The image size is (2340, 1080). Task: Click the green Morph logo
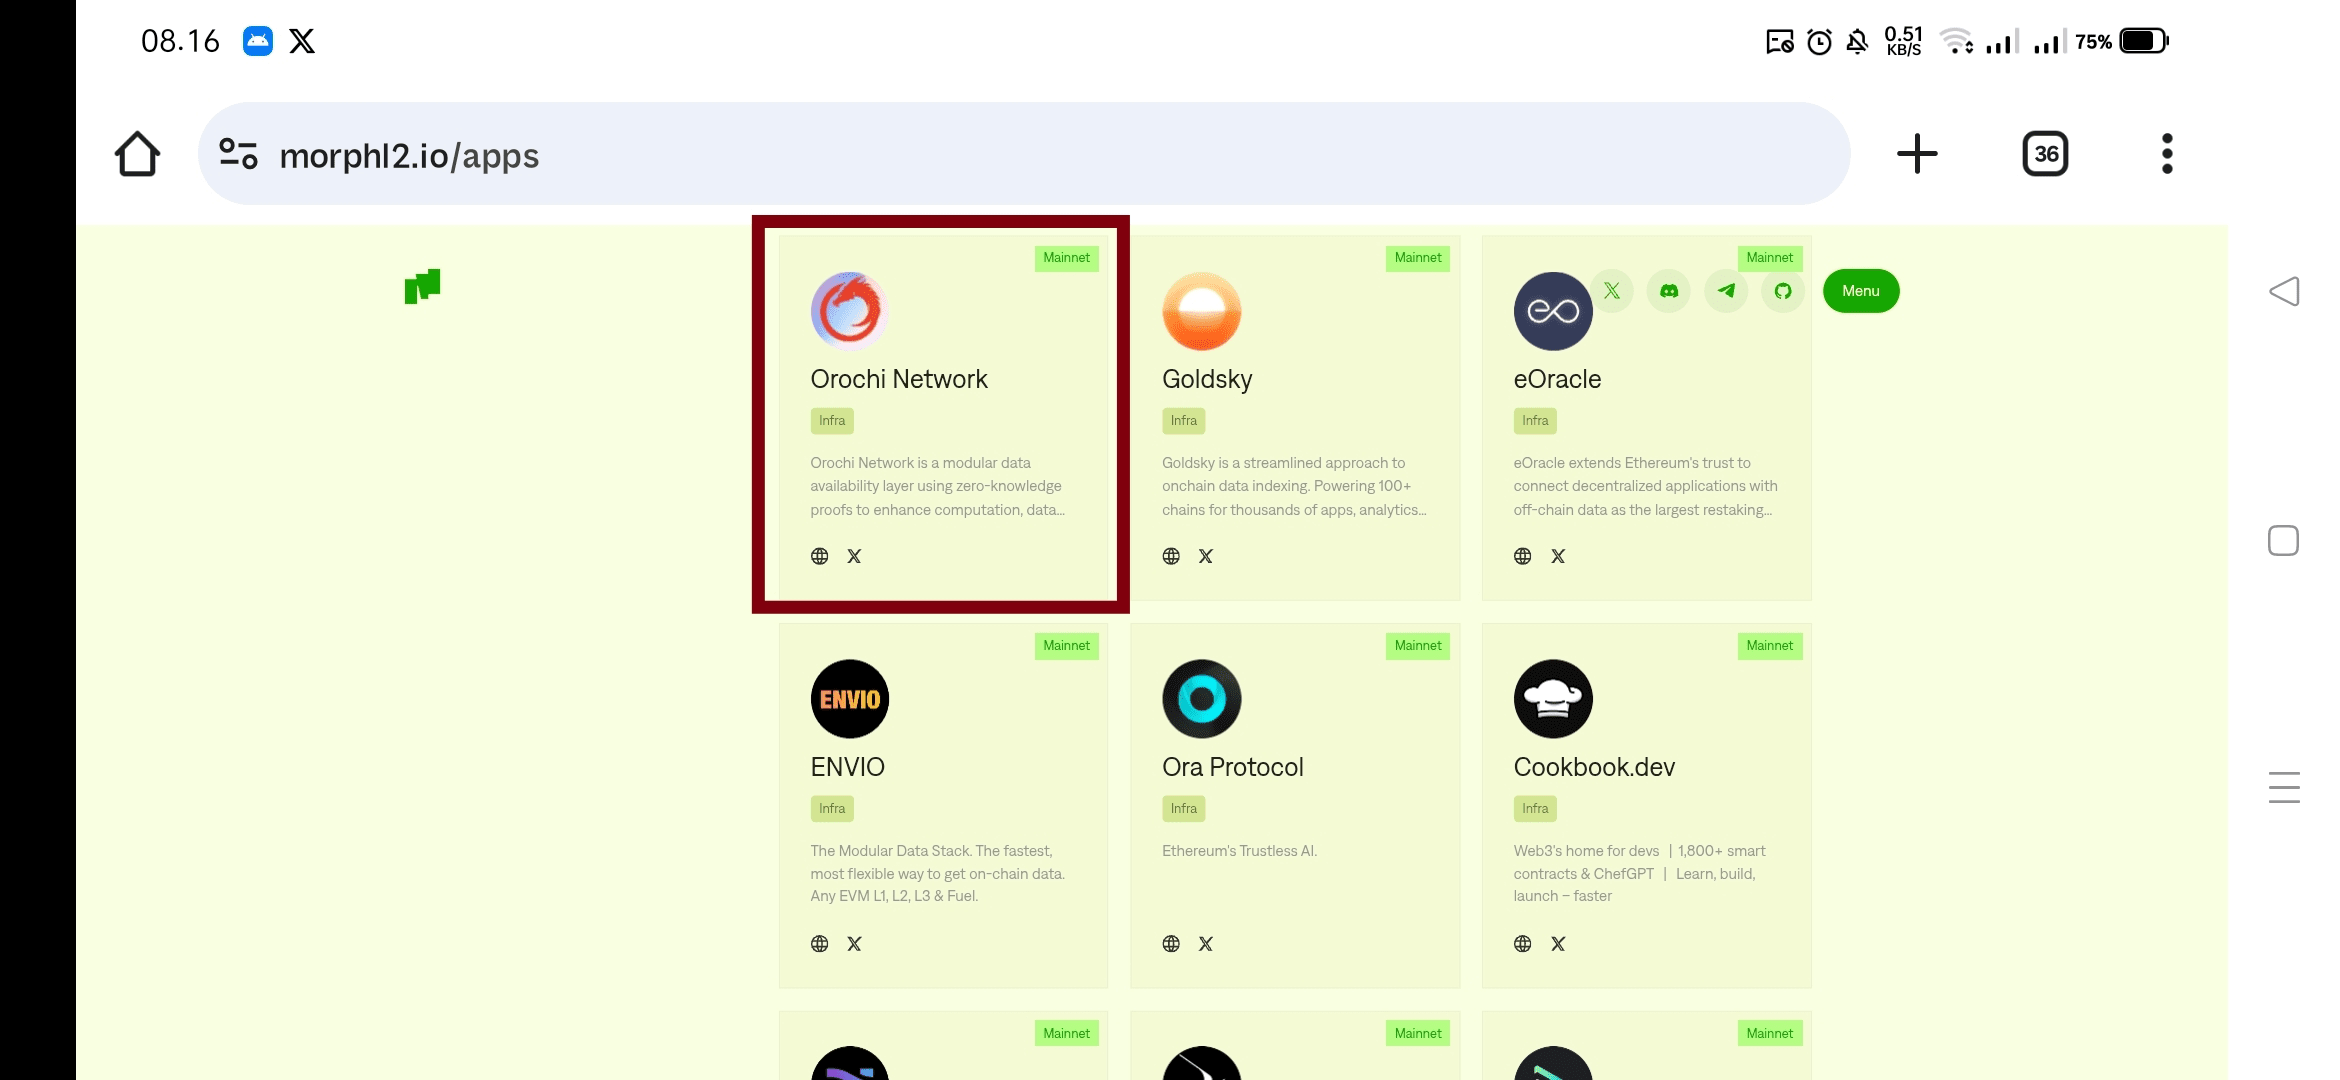422,287
